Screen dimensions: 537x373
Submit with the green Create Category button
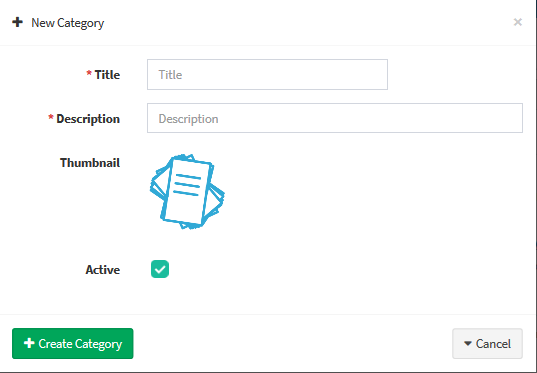click(x=73, y=343)
